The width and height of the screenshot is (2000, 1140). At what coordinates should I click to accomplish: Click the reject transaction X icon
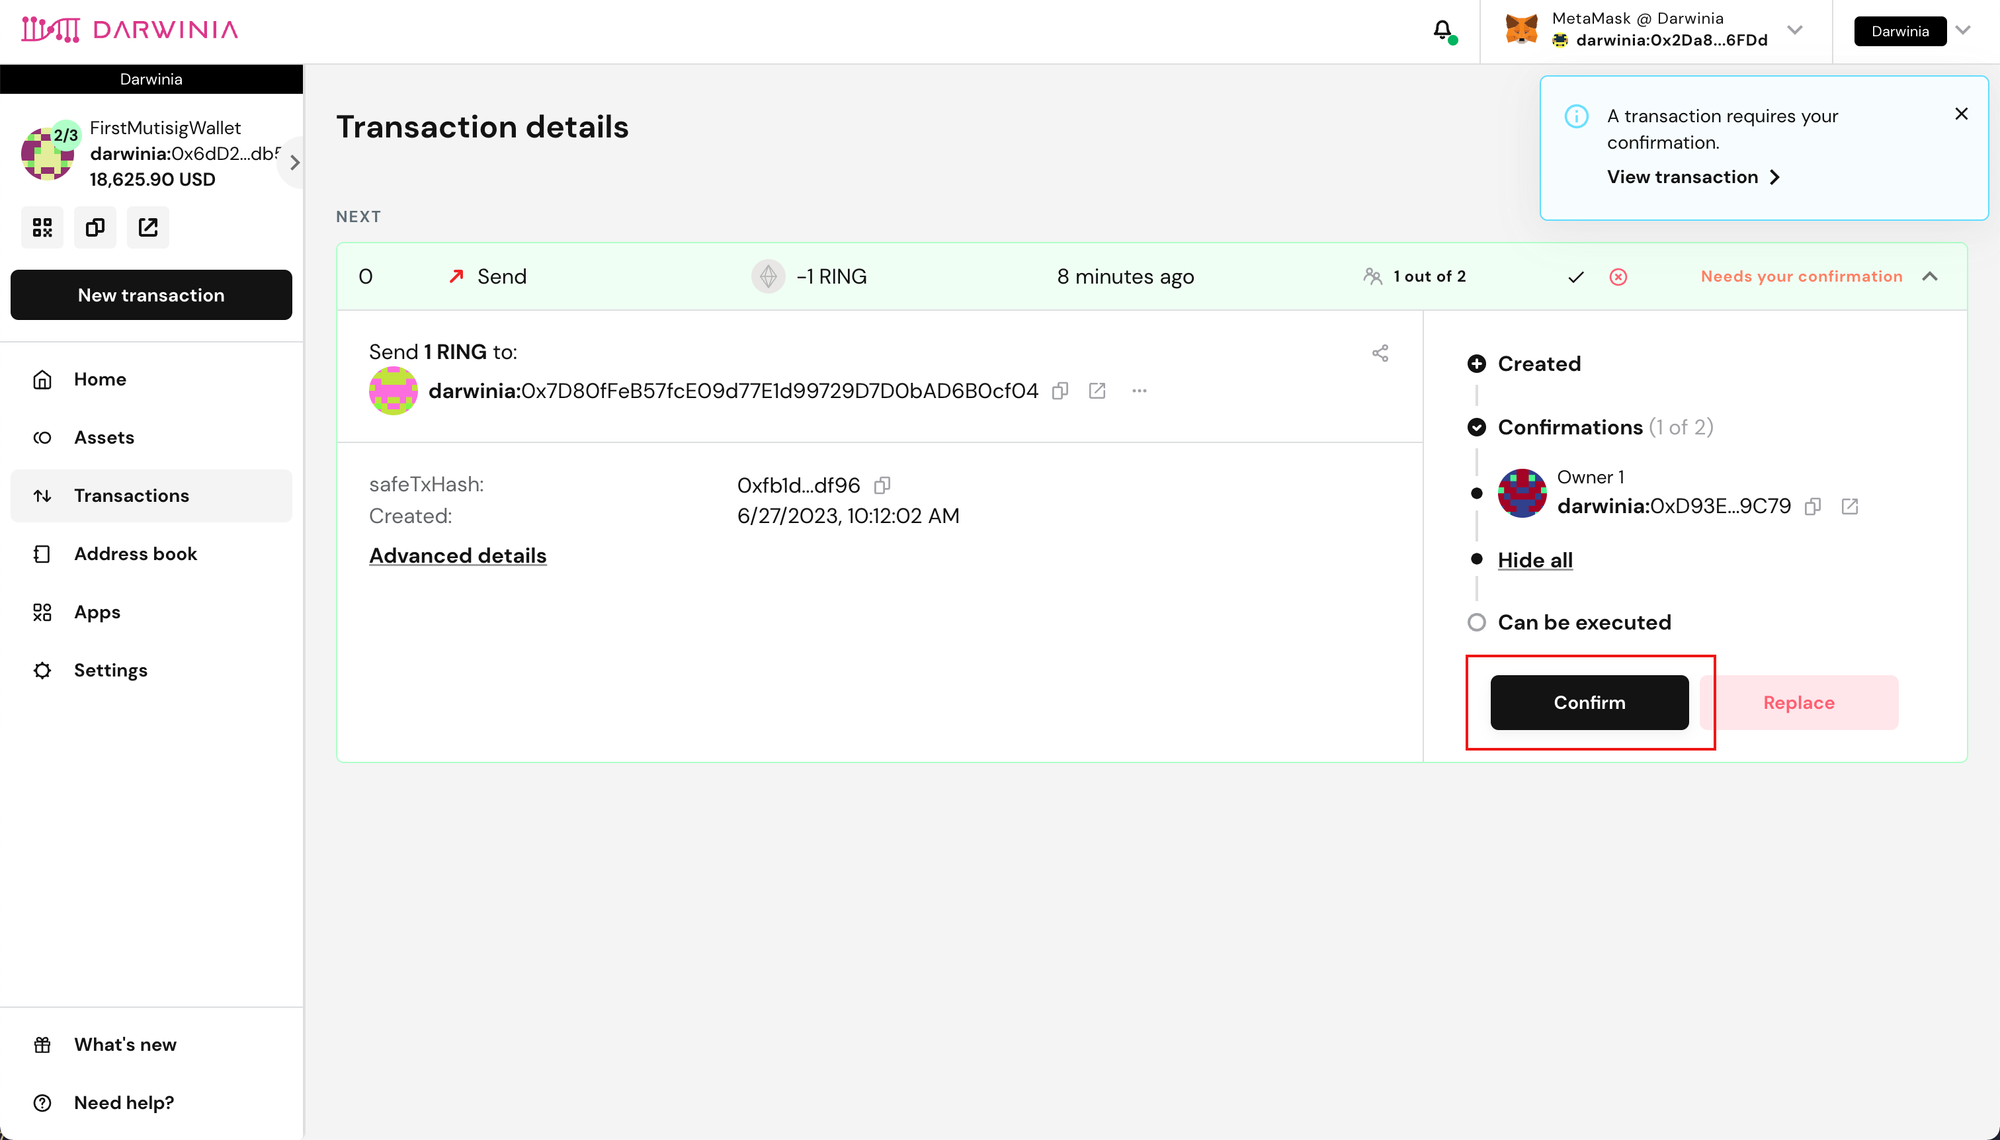(1618, 276)
